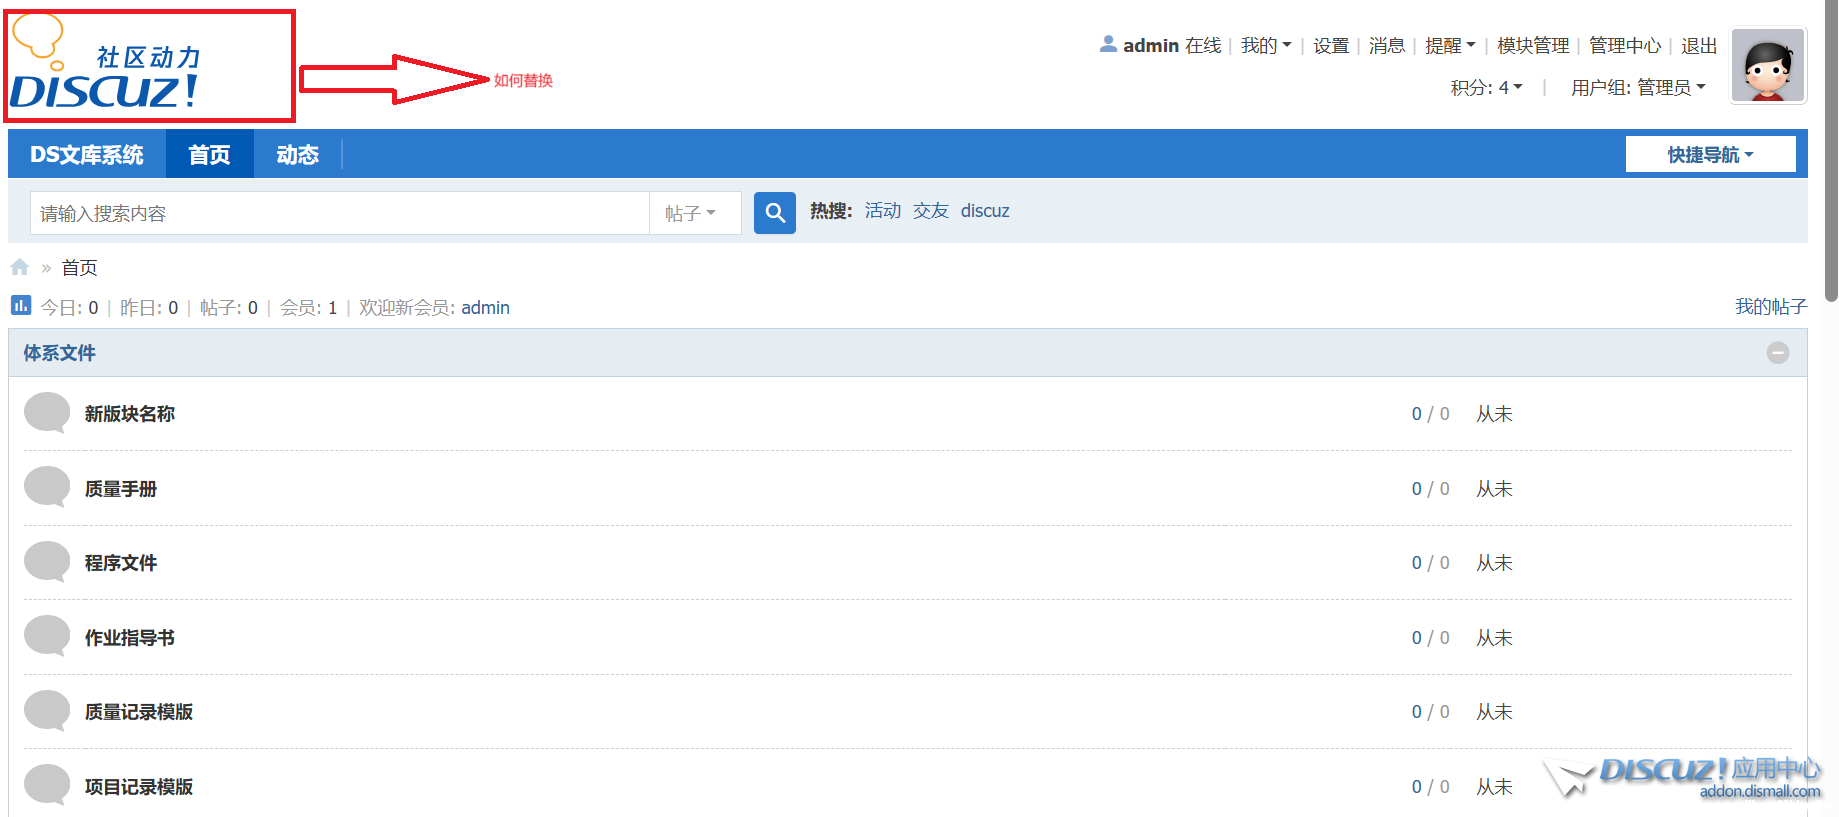This screenshot has width=1839, height=817.
Task: Click into the 请输入搜索内容 search field
Action: click(340, 213)
